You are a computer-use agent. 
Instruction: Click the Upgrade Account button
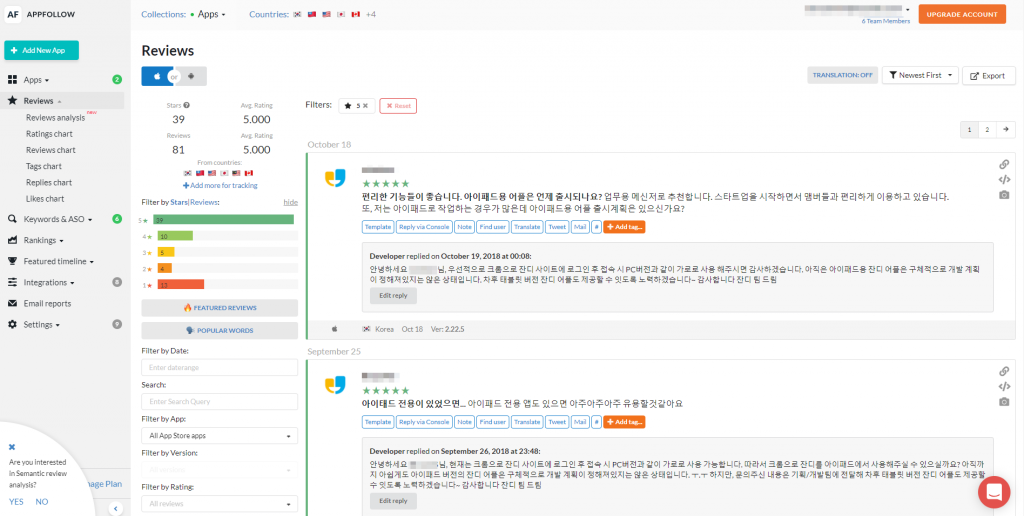pyautogui.click(x=965, y=14)
